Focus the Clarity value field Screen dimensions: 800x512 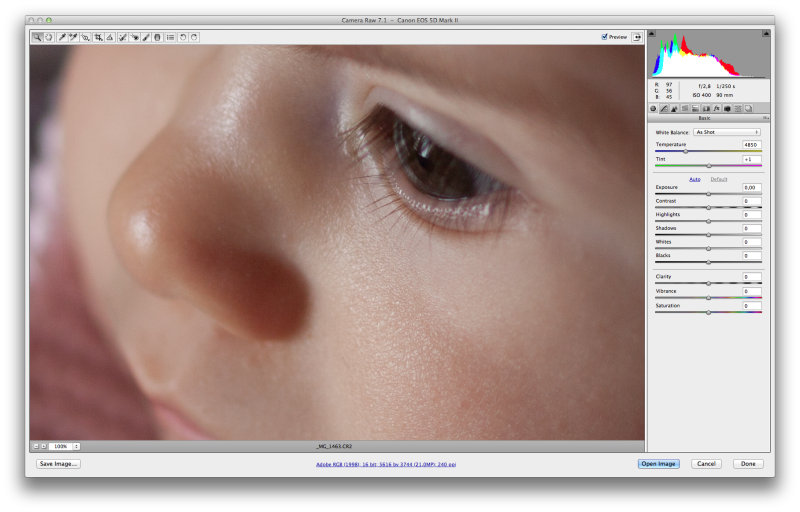click(x=752, y=276)
